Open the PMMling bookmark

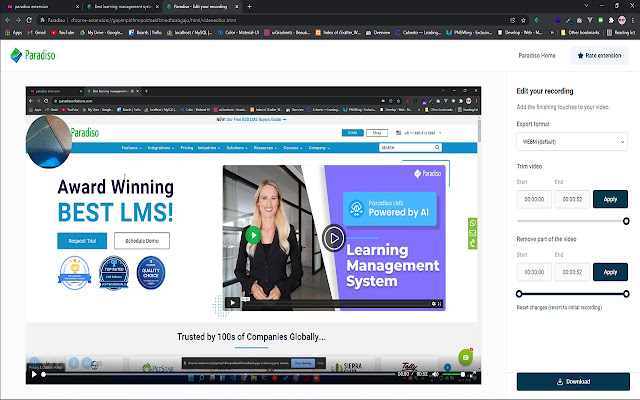click(469, 32)
